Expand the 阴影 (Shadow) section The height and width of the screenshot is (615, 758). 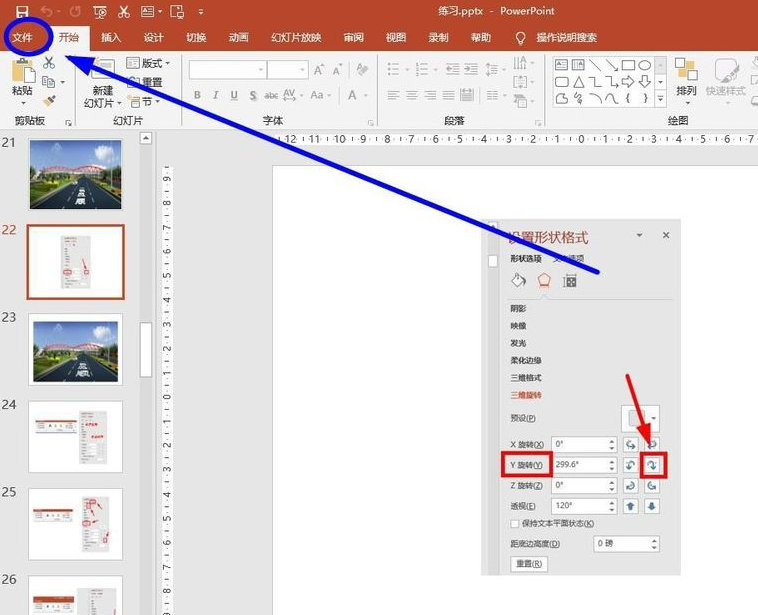[x=518, y=309]
